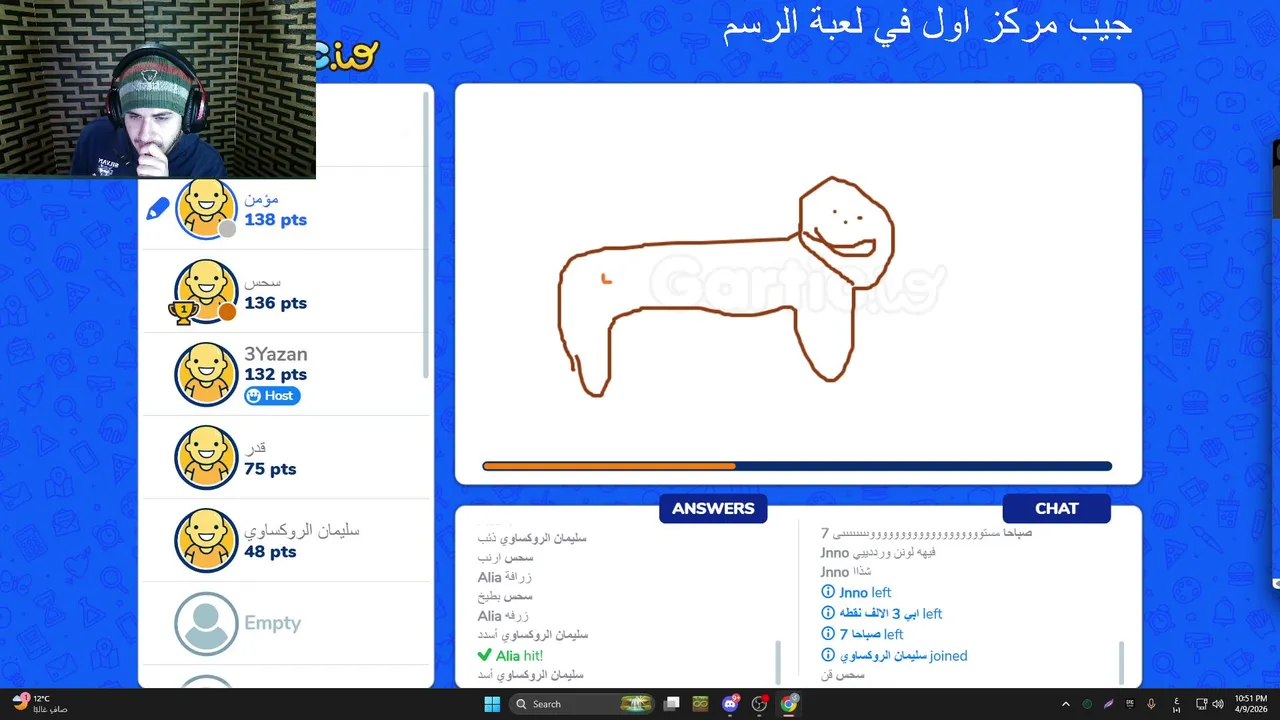Screen dimensions: 1280x720
Task: Click مؤمن's player avatar
Action: click(206, 209)
